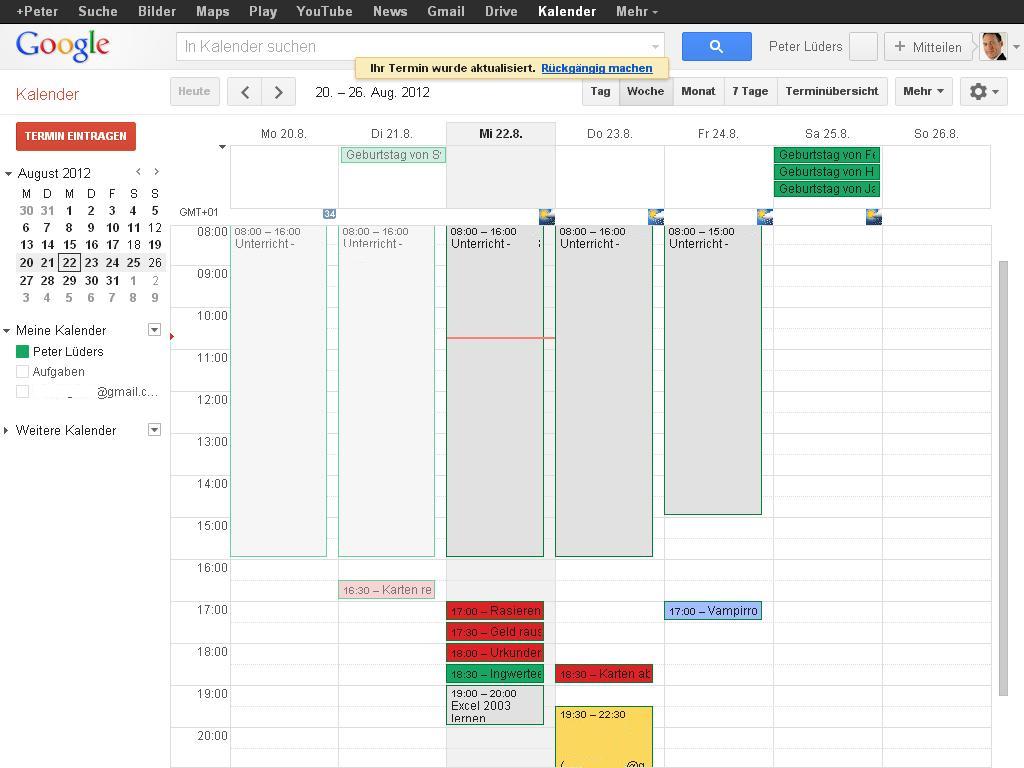Click the blue search magnifier button
Viewport: 1024px width, 768px height.
[716, 46]
